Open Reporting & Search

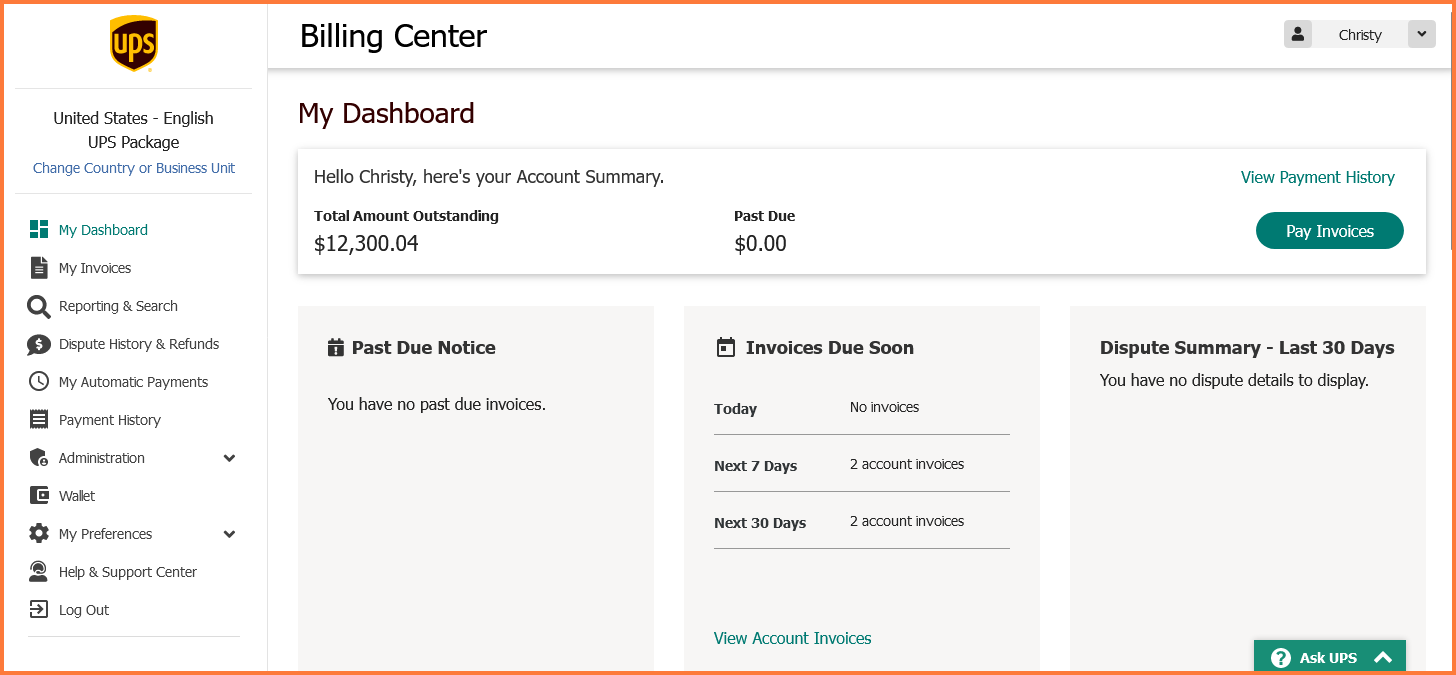point(118,306)
